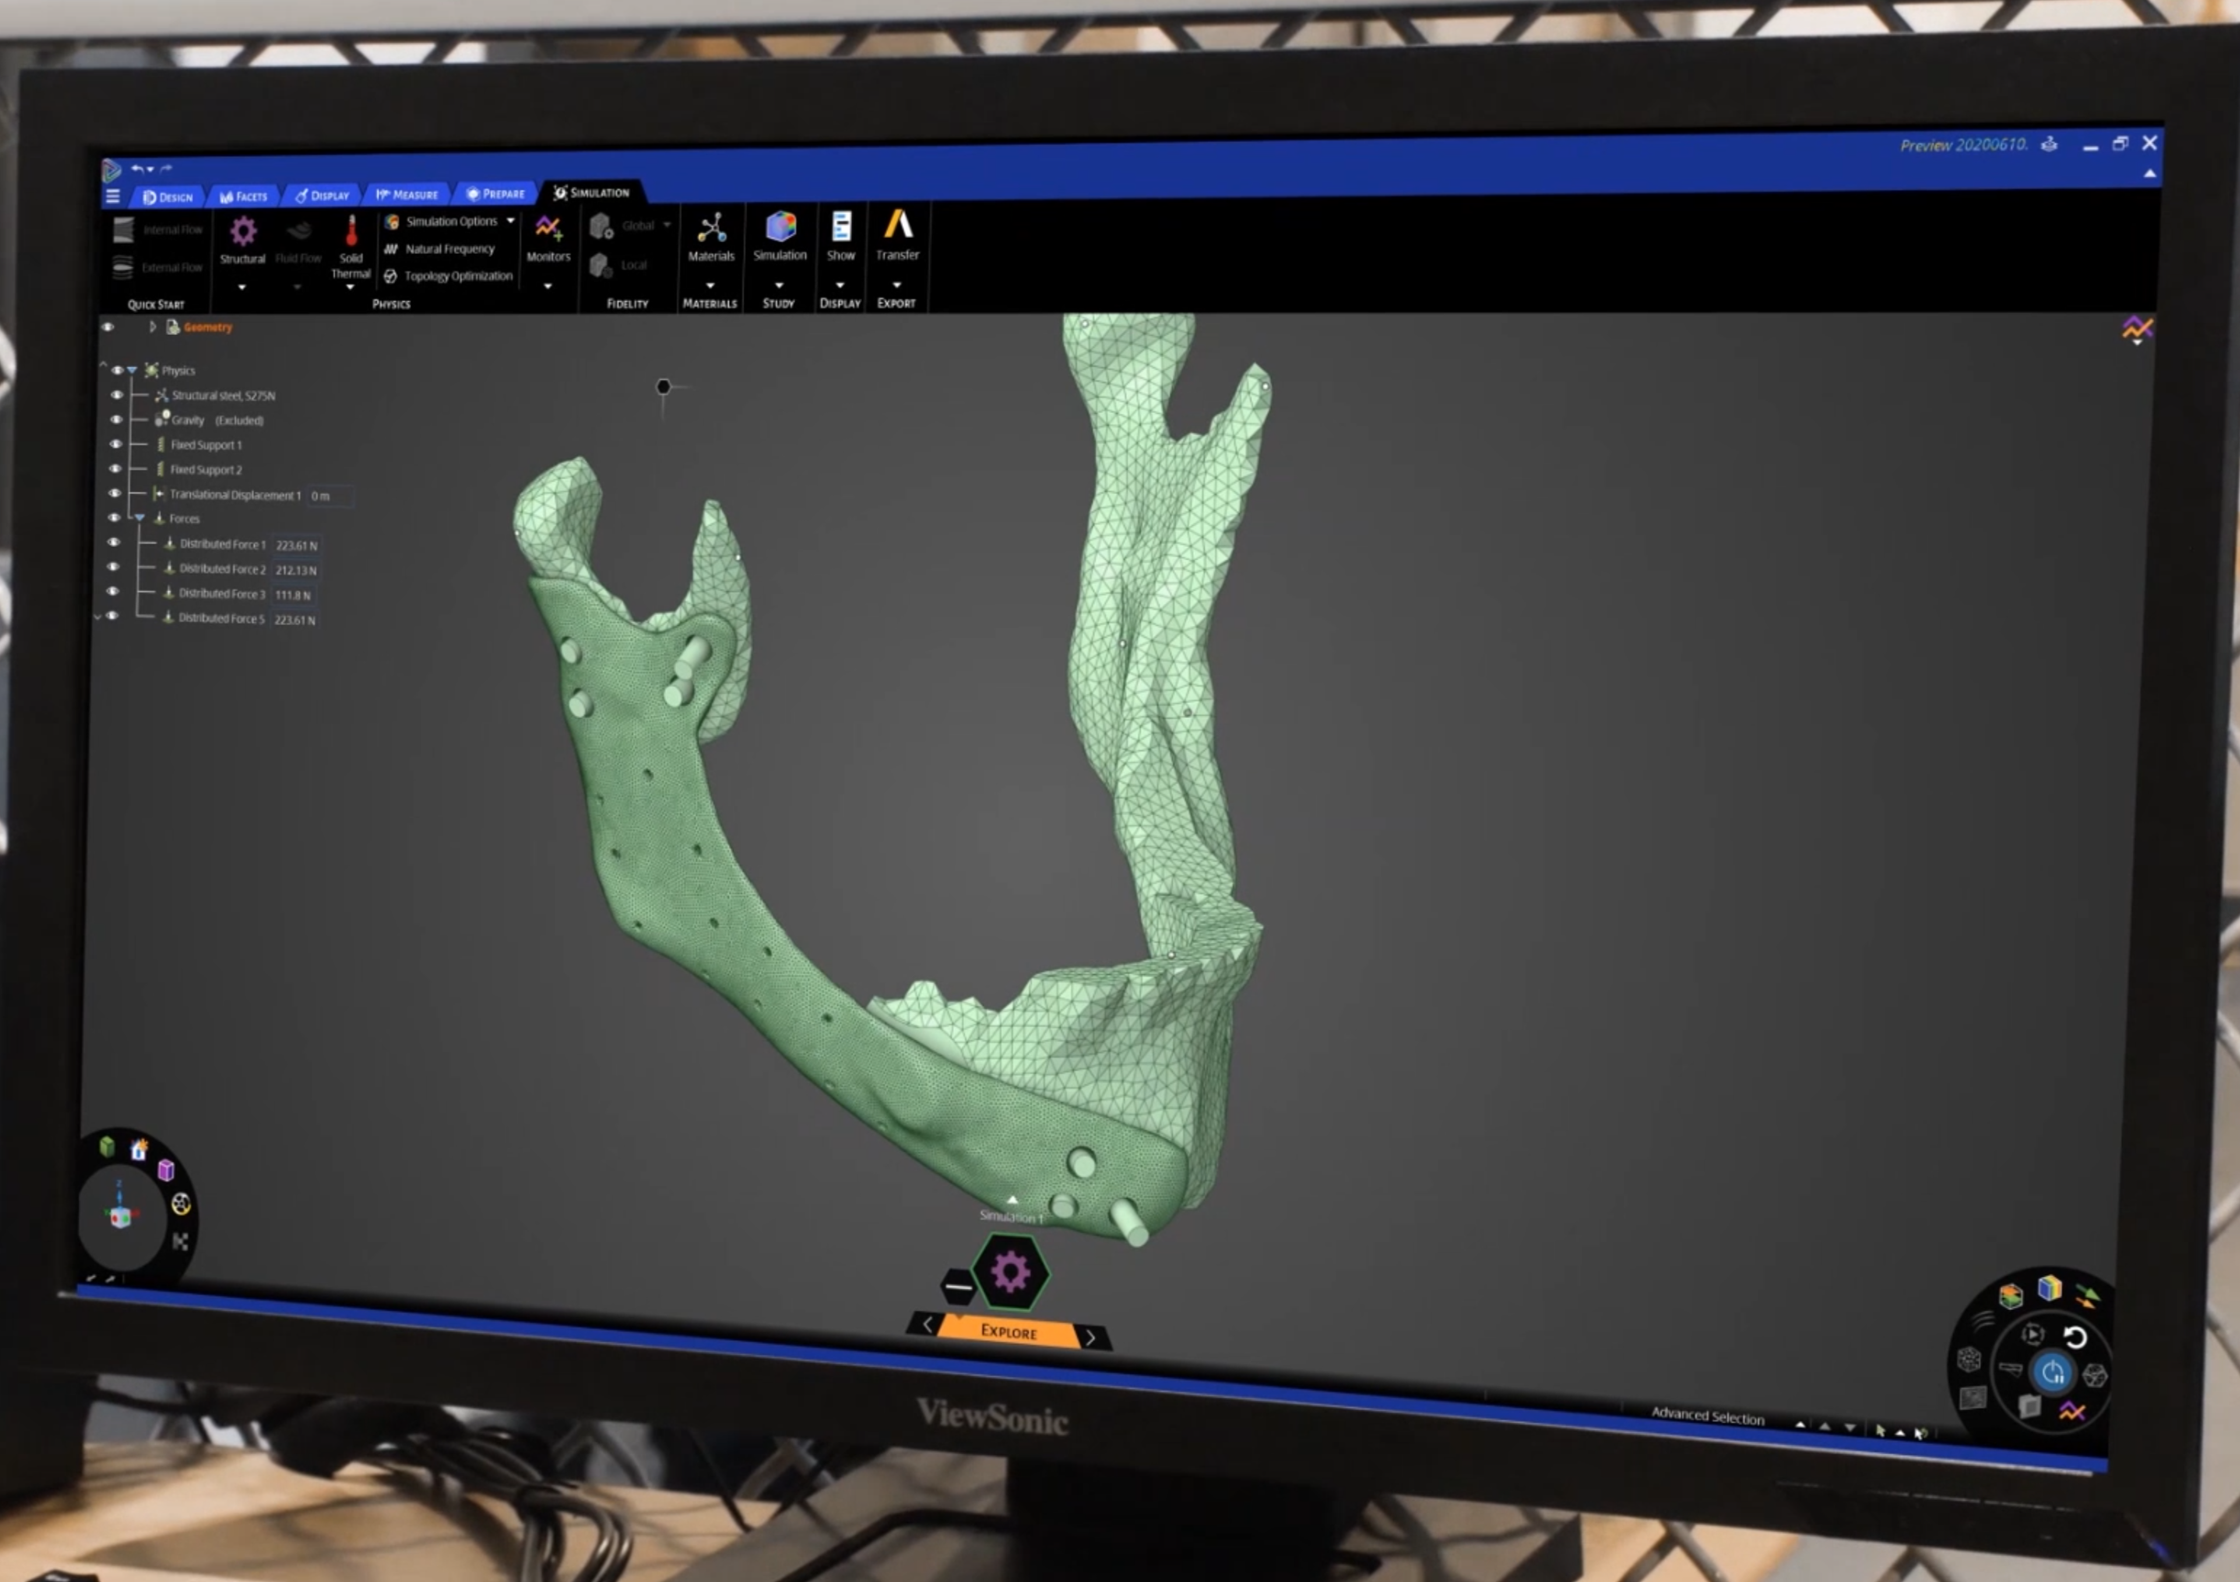Click the orange Geometry label

click(x=207, y=327)
